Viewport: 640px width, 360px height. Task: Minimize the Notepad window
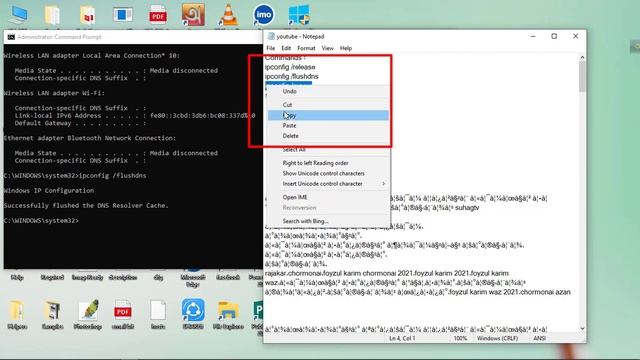coord(533,36)
